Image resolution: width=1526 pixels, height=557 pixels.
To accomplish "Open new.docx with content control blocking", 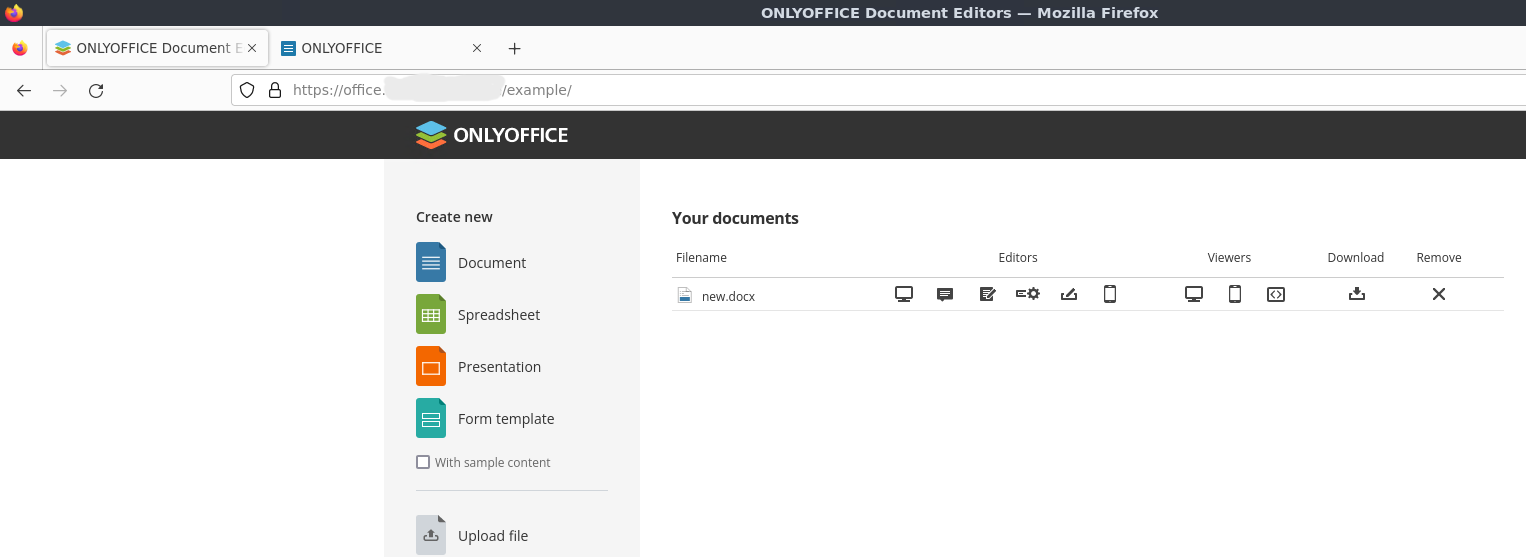I will 1028,294.
